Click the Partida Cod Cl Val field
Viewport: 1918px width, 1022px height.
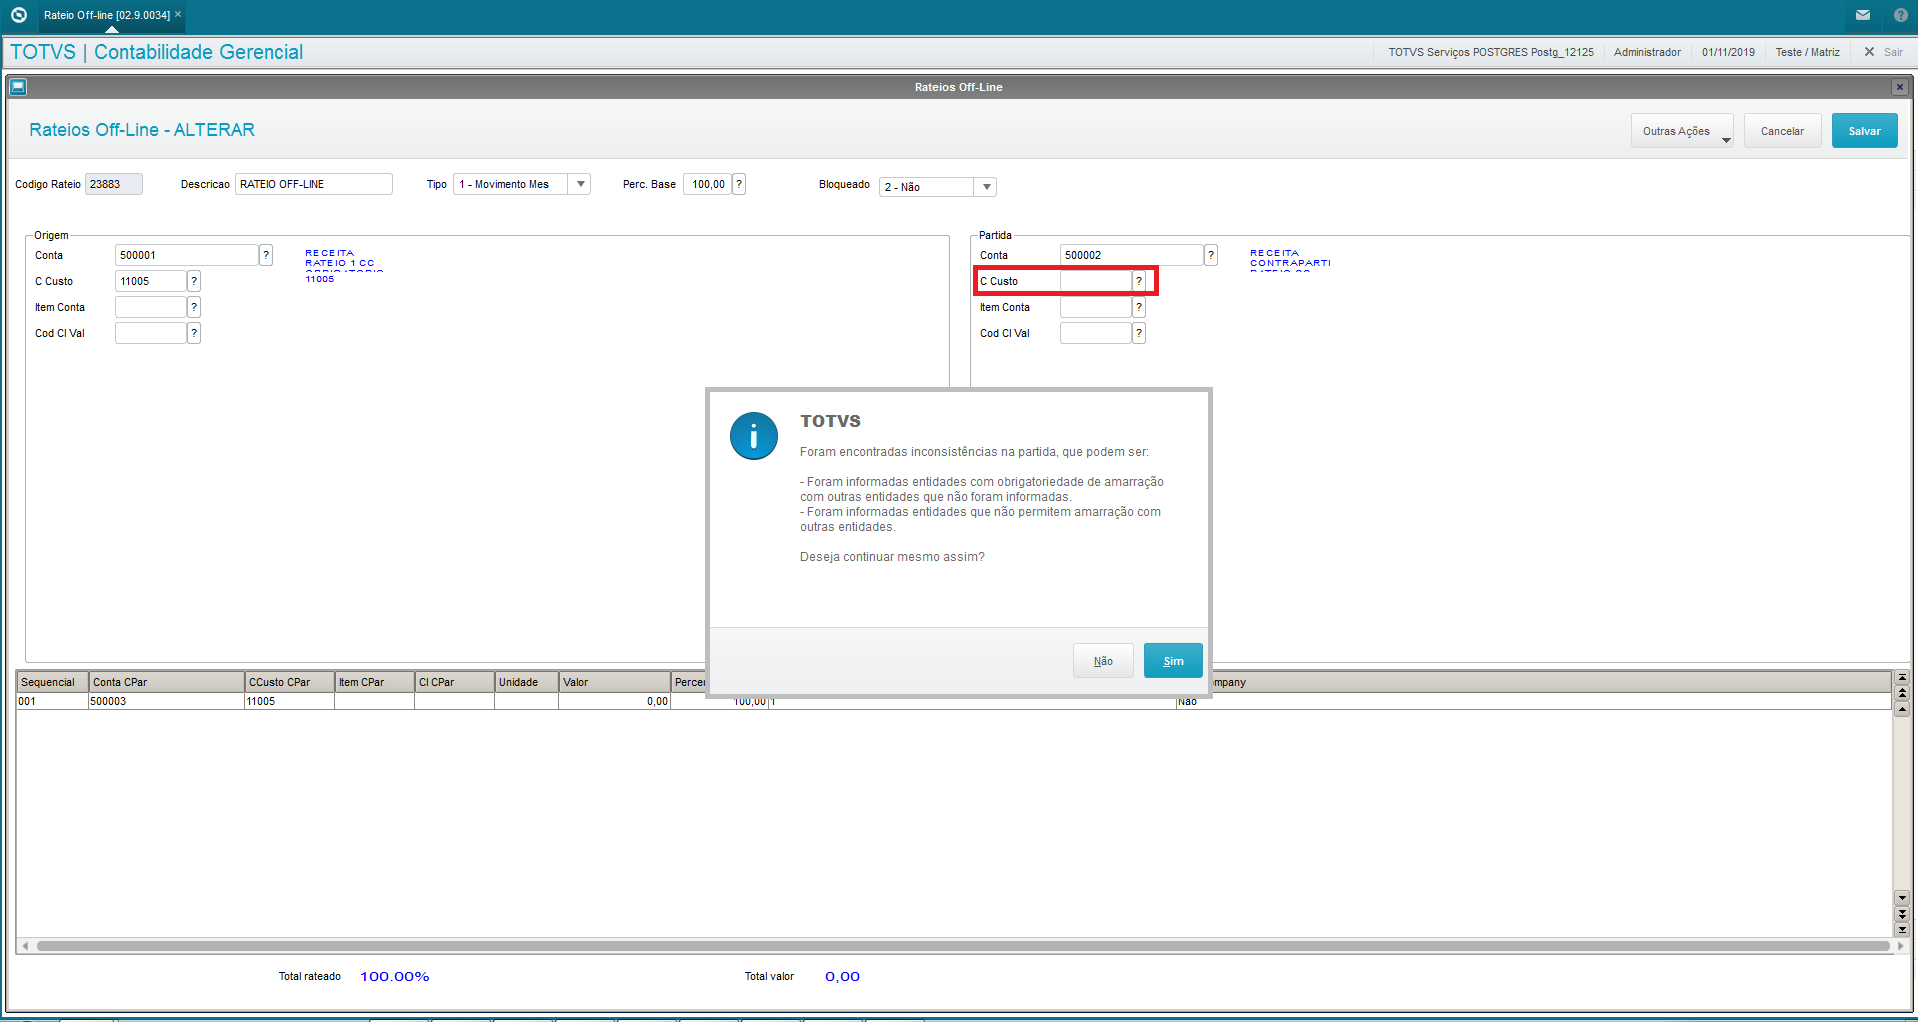click(1096, 333)
